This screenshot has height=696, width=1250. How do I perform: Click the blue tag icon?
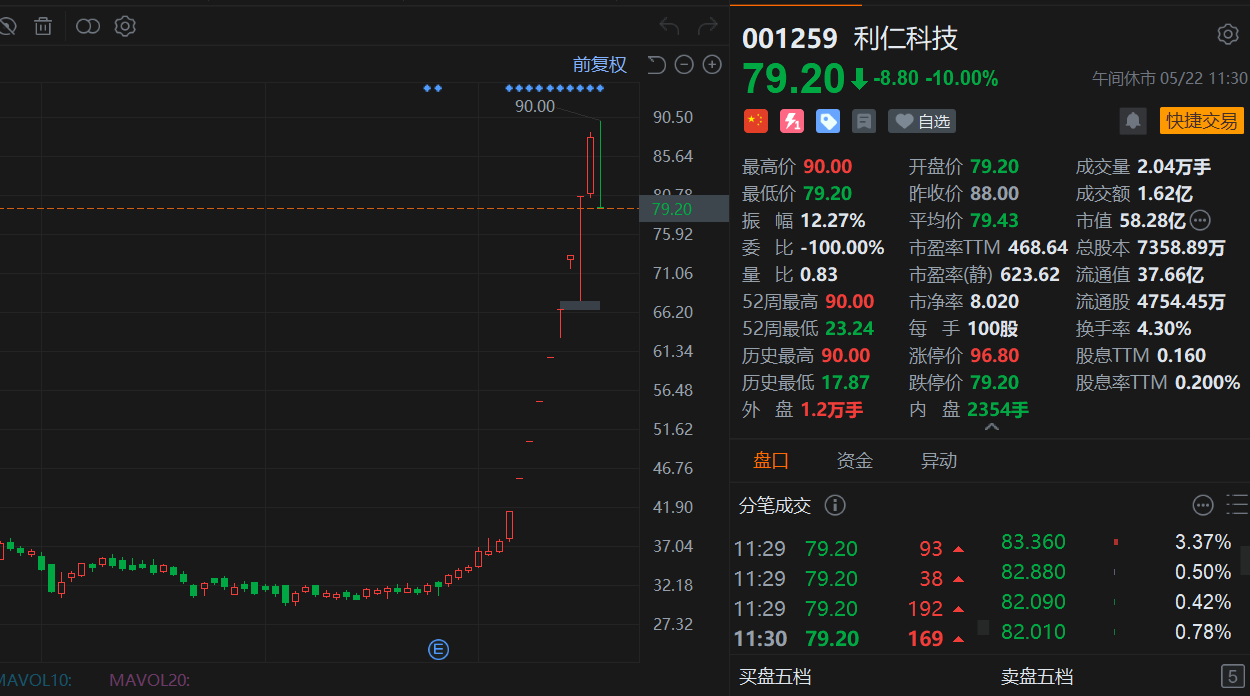tap(828, 121)
